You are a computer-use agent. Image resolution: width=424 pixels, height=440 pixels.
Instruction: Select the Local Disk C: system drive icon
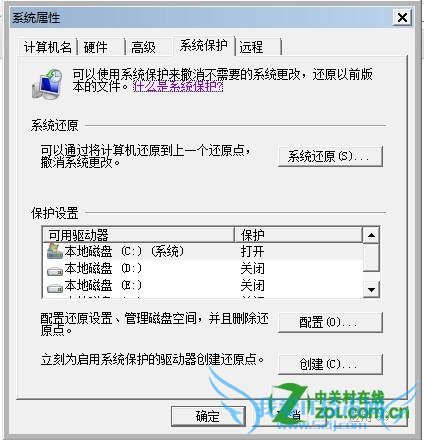pyautogui.click(x=55, y=251)
